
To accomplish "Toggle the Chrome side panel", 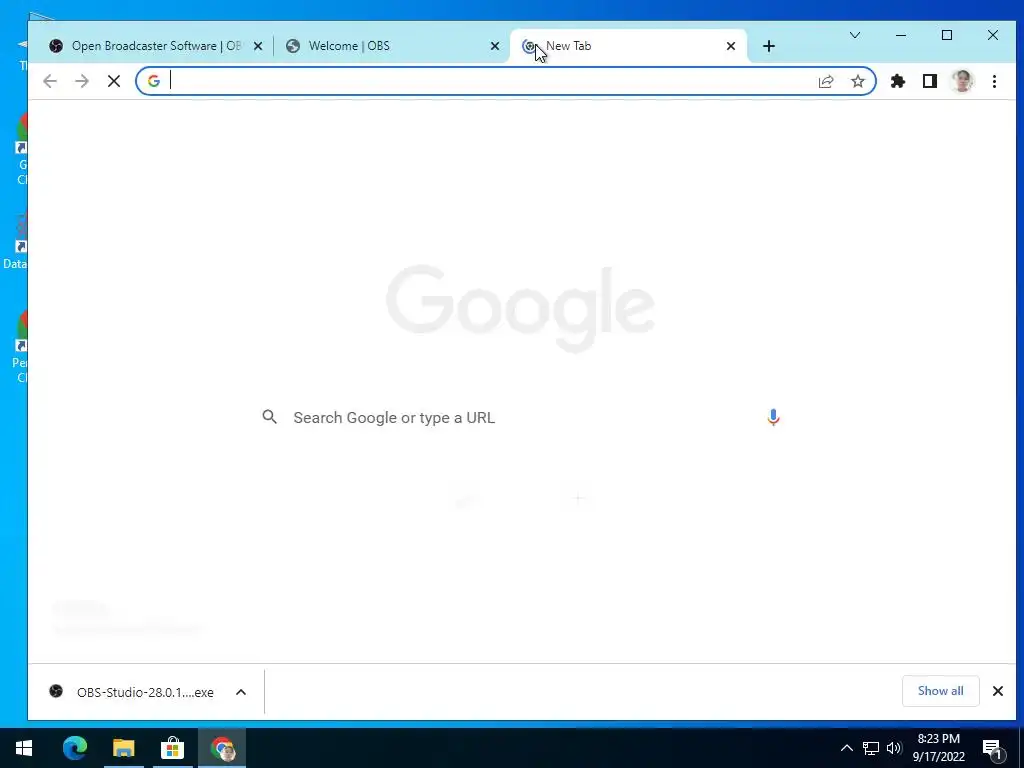I will (x=930, y=81).
